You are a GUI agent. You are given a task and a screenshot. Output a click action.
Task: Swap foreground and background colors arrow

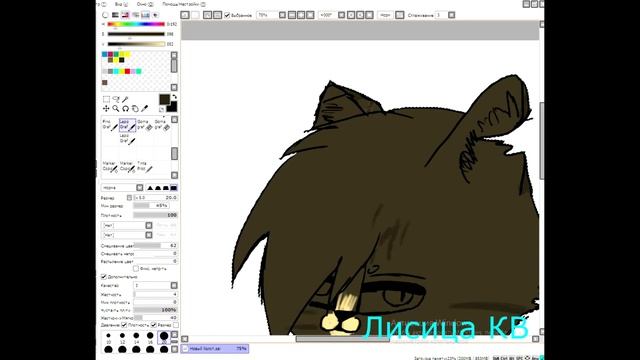tap(174, 97)
